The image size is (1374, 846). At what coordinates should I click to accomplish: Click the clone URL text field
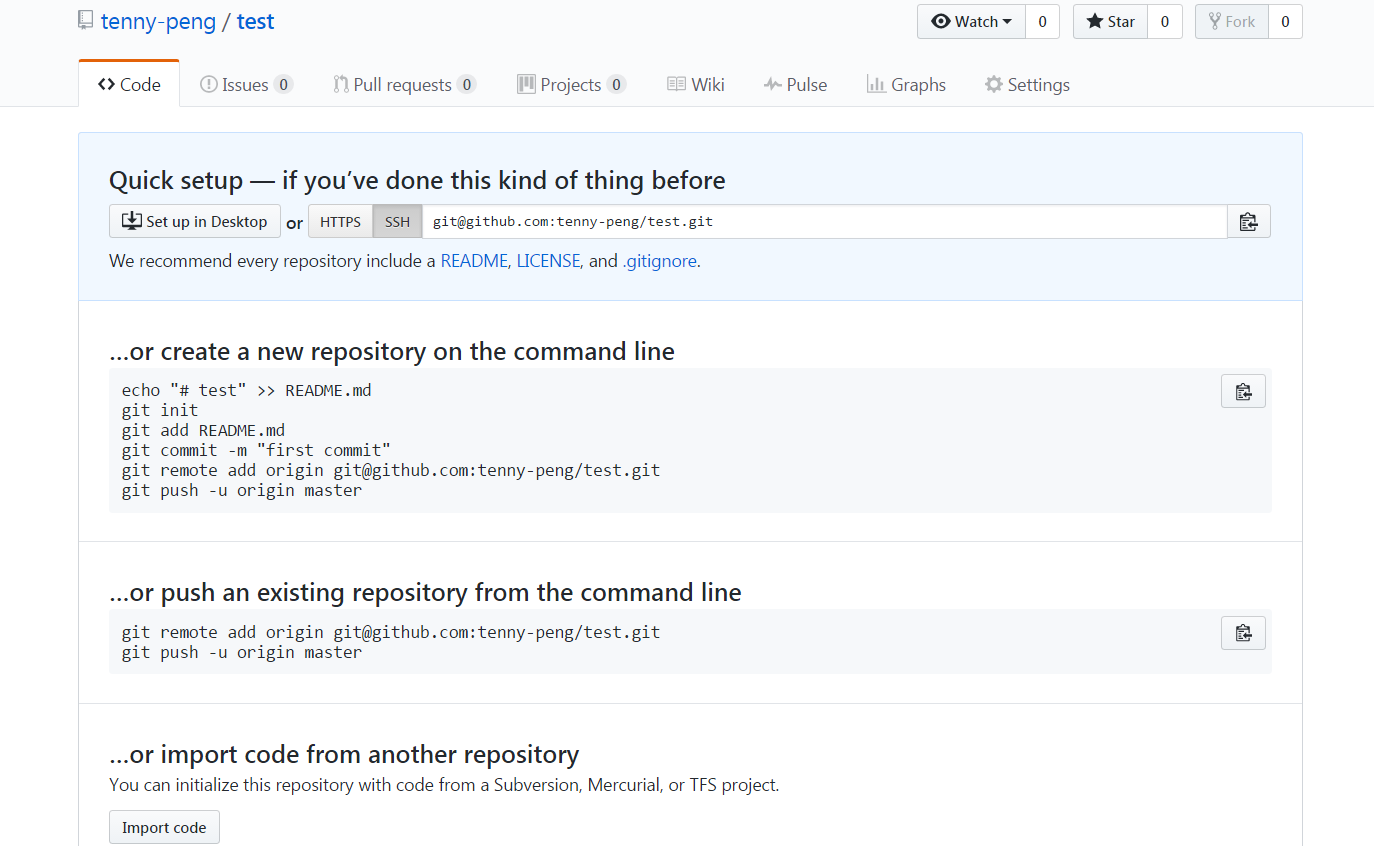pyautogui.click(x=824, y=221)
